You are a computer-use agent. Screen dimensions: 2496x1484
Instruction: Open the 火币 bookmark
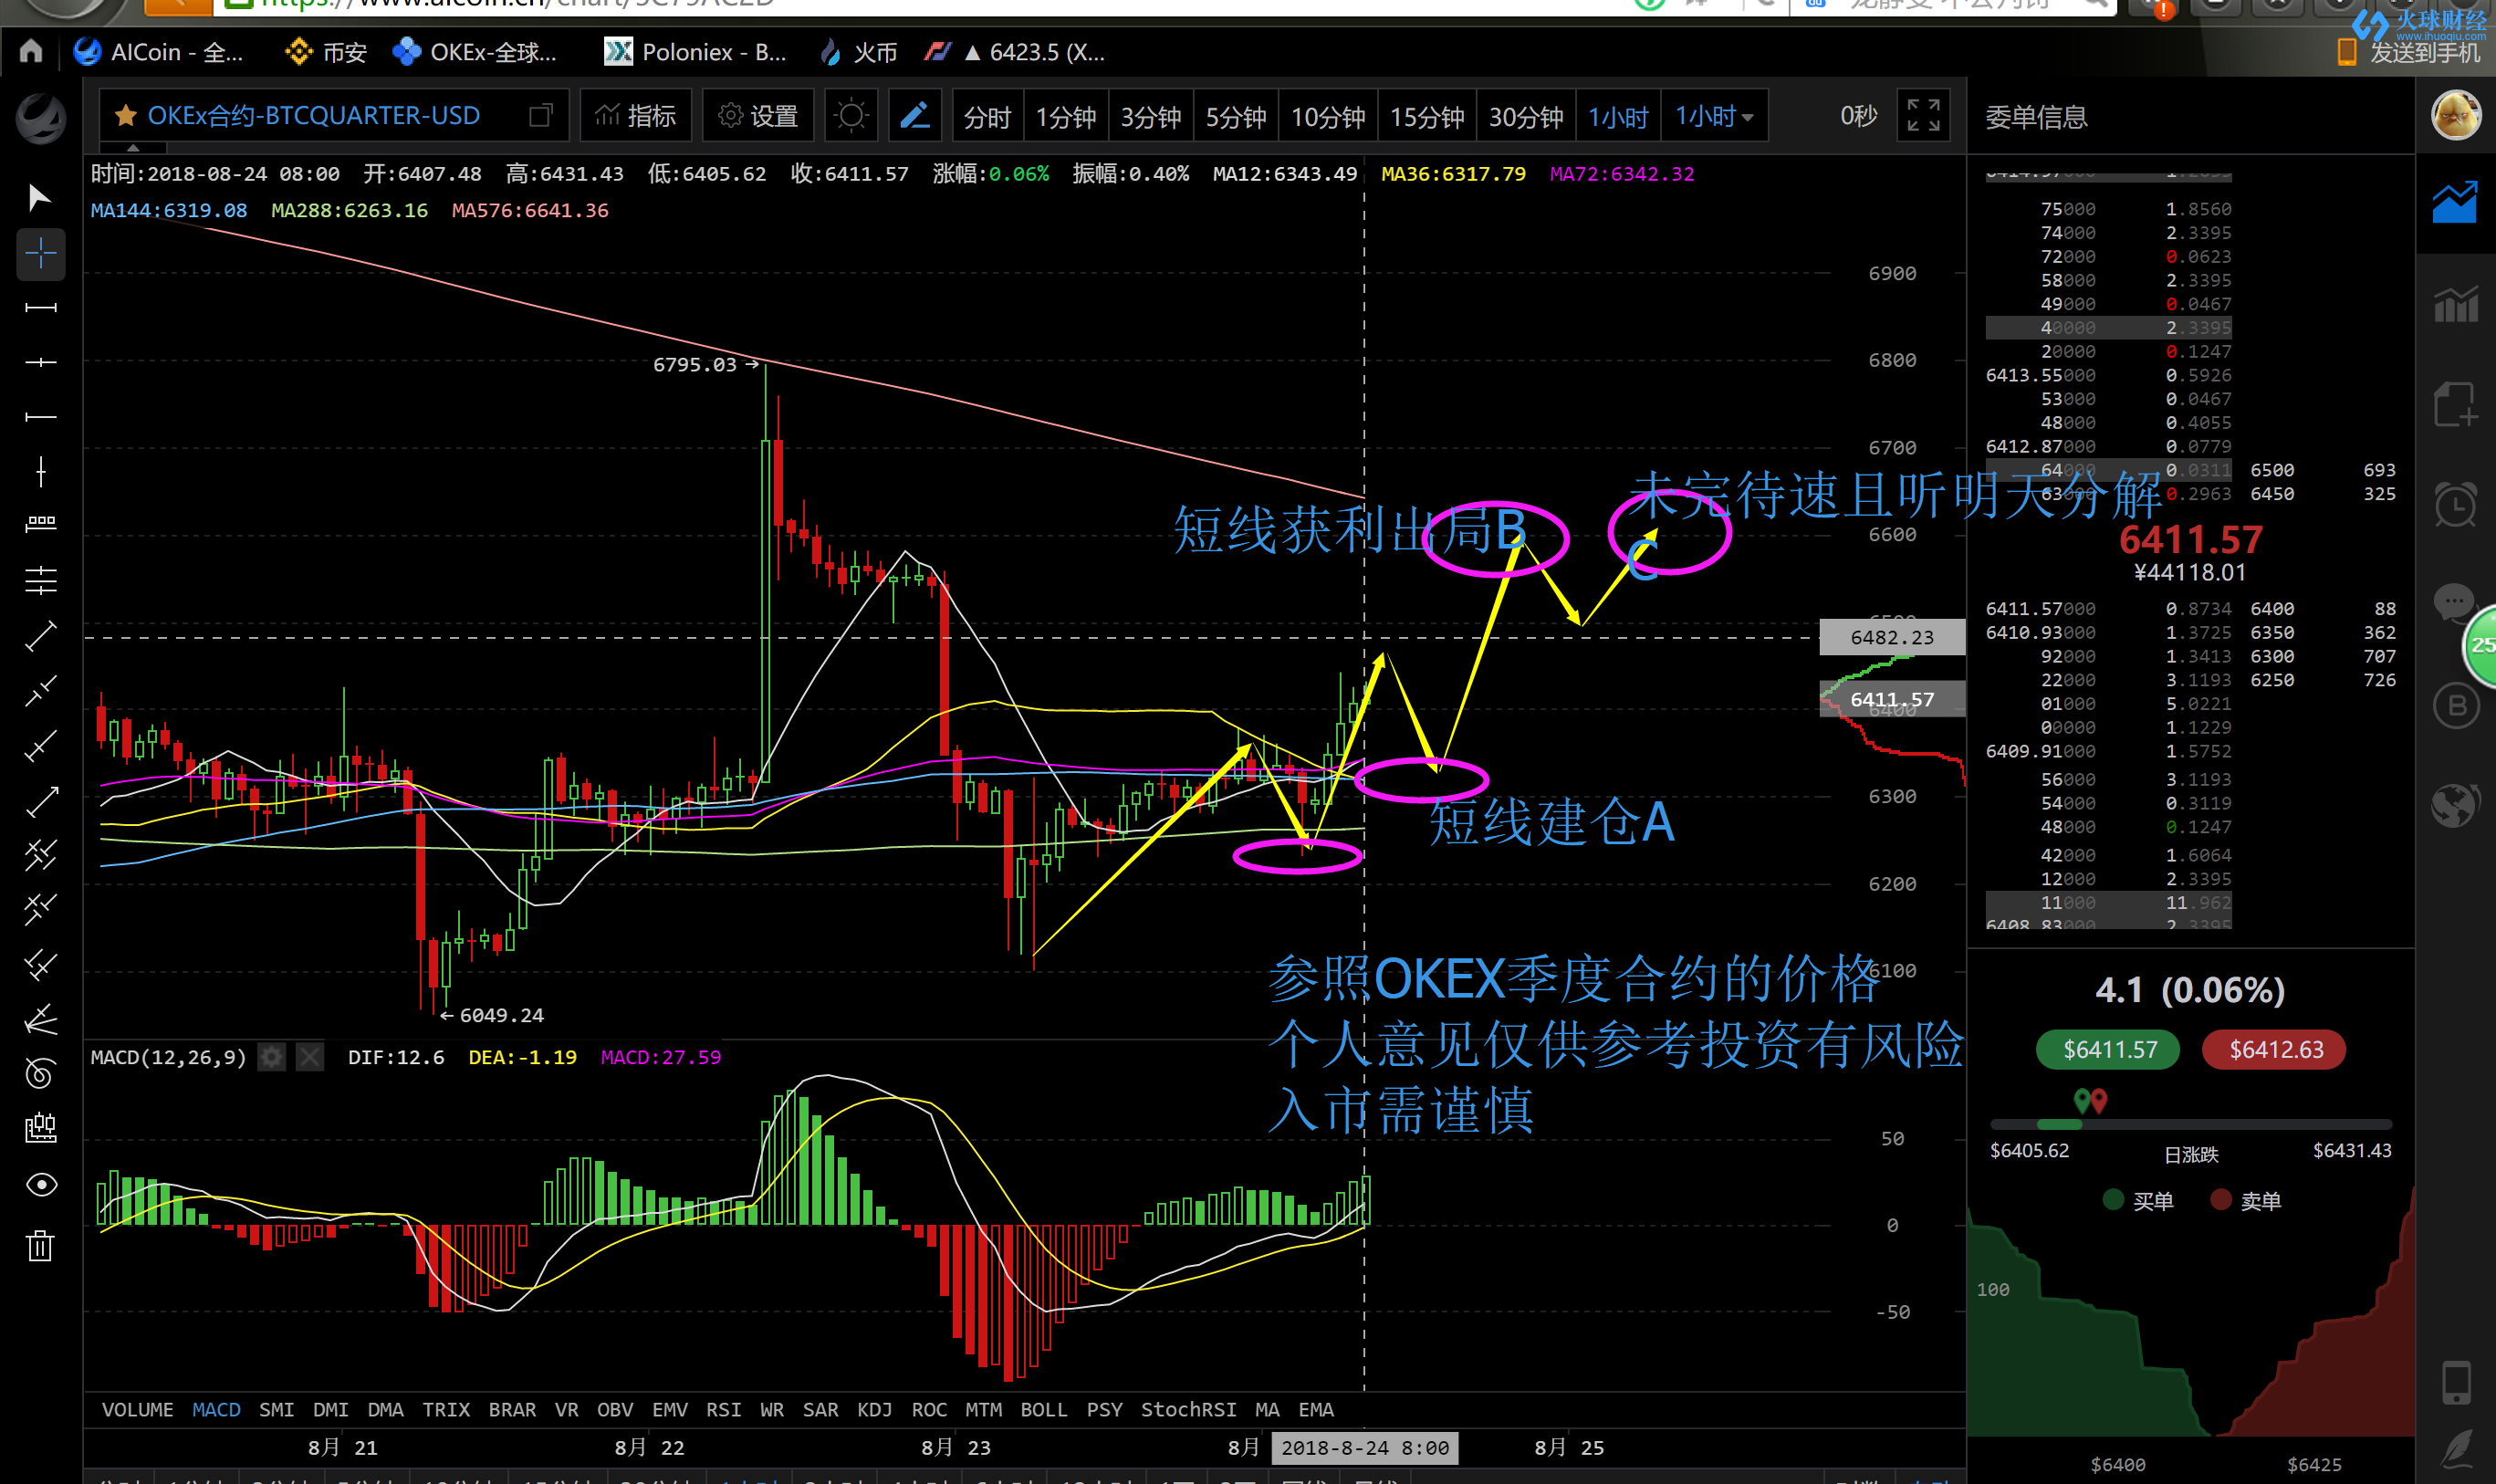click(x=858, y=52)
